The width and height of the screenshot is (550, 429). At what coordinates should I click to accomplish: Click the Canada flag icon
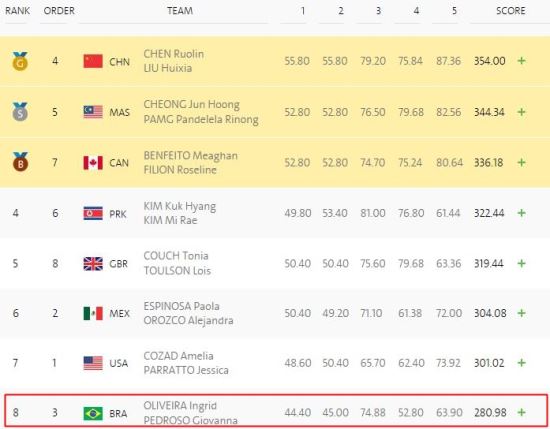click(x=93, y=163)
